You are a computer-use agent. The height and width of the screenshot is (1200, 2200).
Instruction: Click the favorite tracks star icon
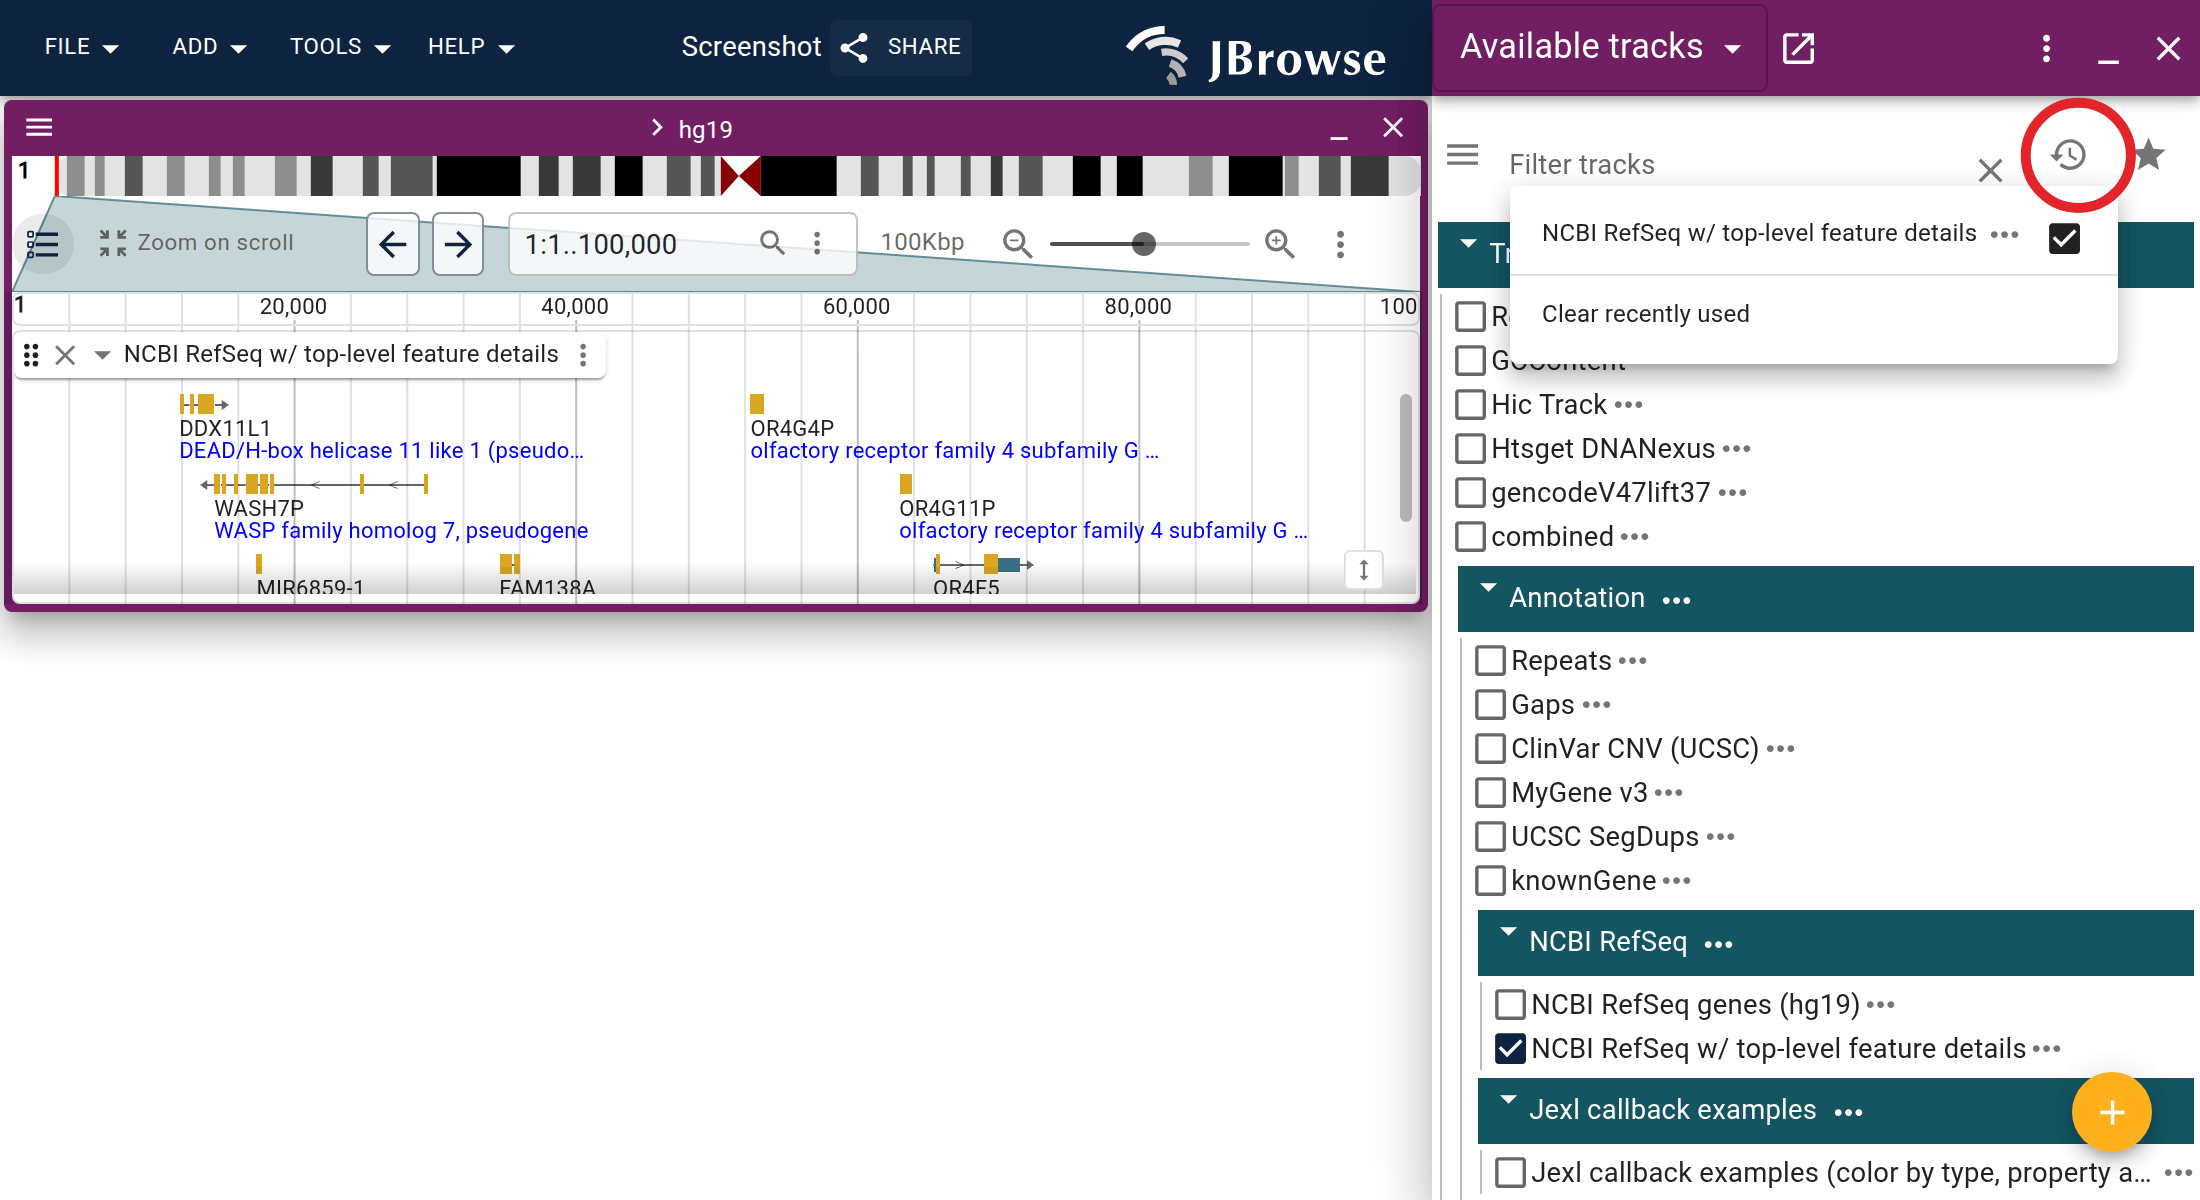click(x=2148, y=155)
